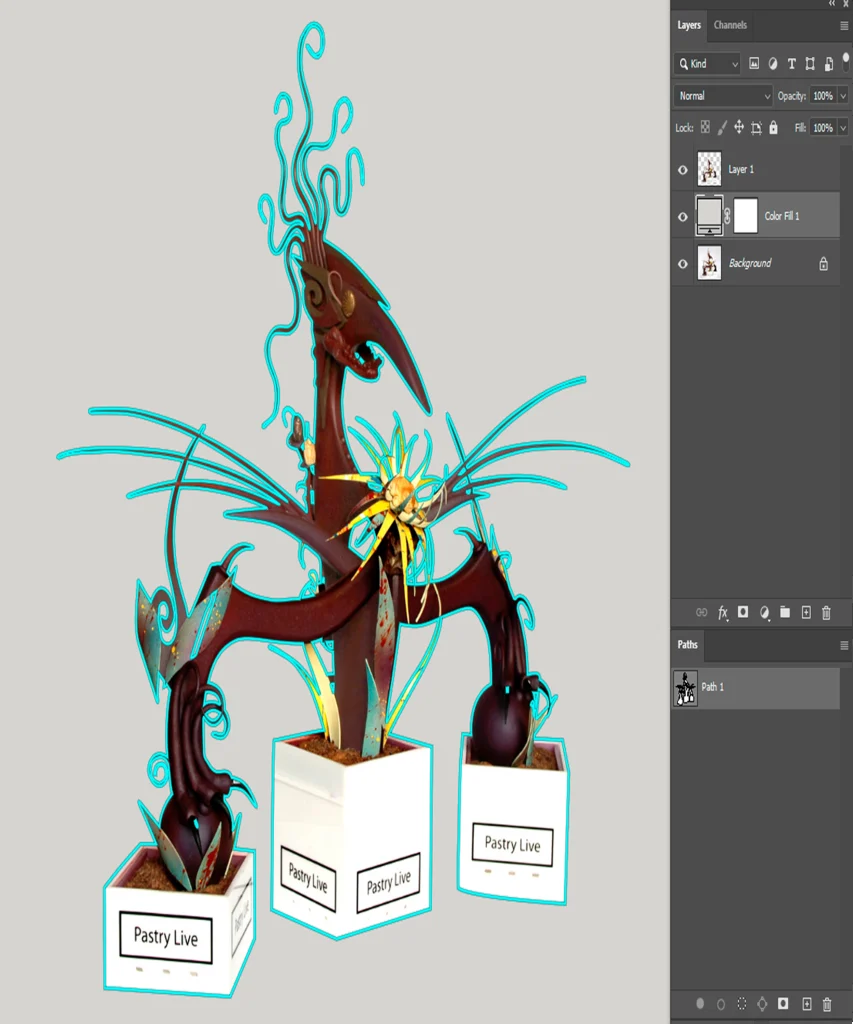Toggle visibility of Color Fill 1 layer

[x=683, y=216]
